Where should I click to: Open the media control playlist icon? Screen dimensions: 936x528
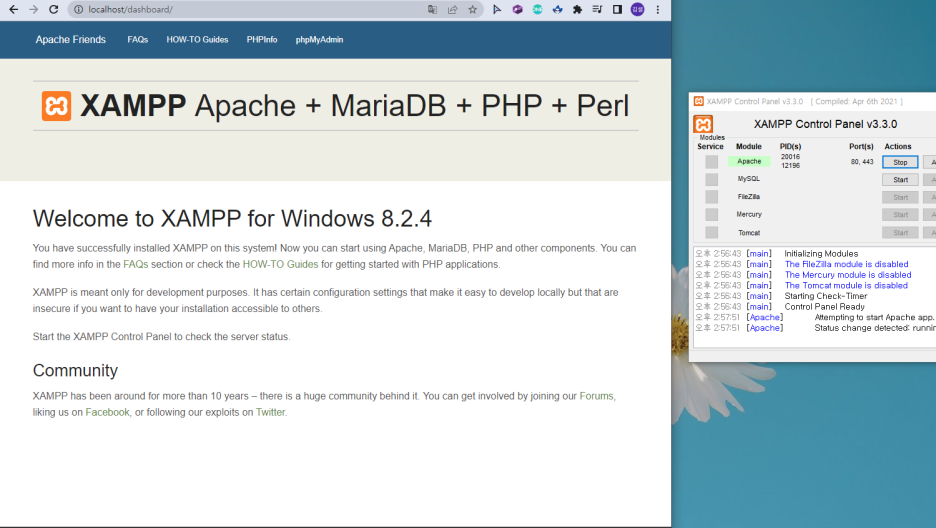(597, 10)
